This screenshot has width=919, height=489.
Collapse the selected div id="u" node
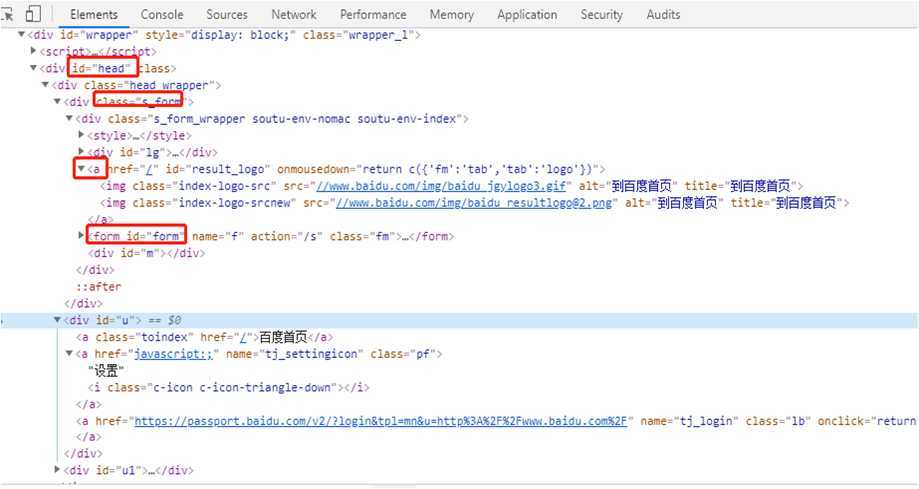(x=57, y=320)
